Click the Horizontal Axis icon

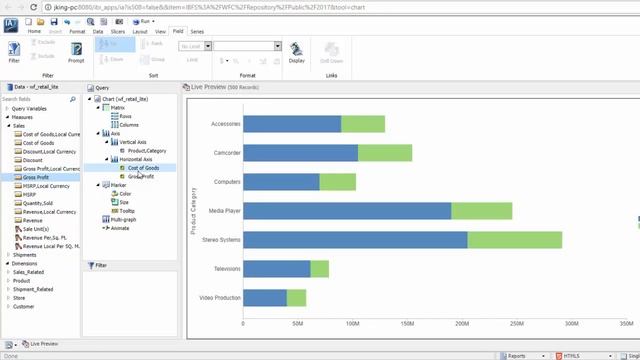tap(115, 159)
